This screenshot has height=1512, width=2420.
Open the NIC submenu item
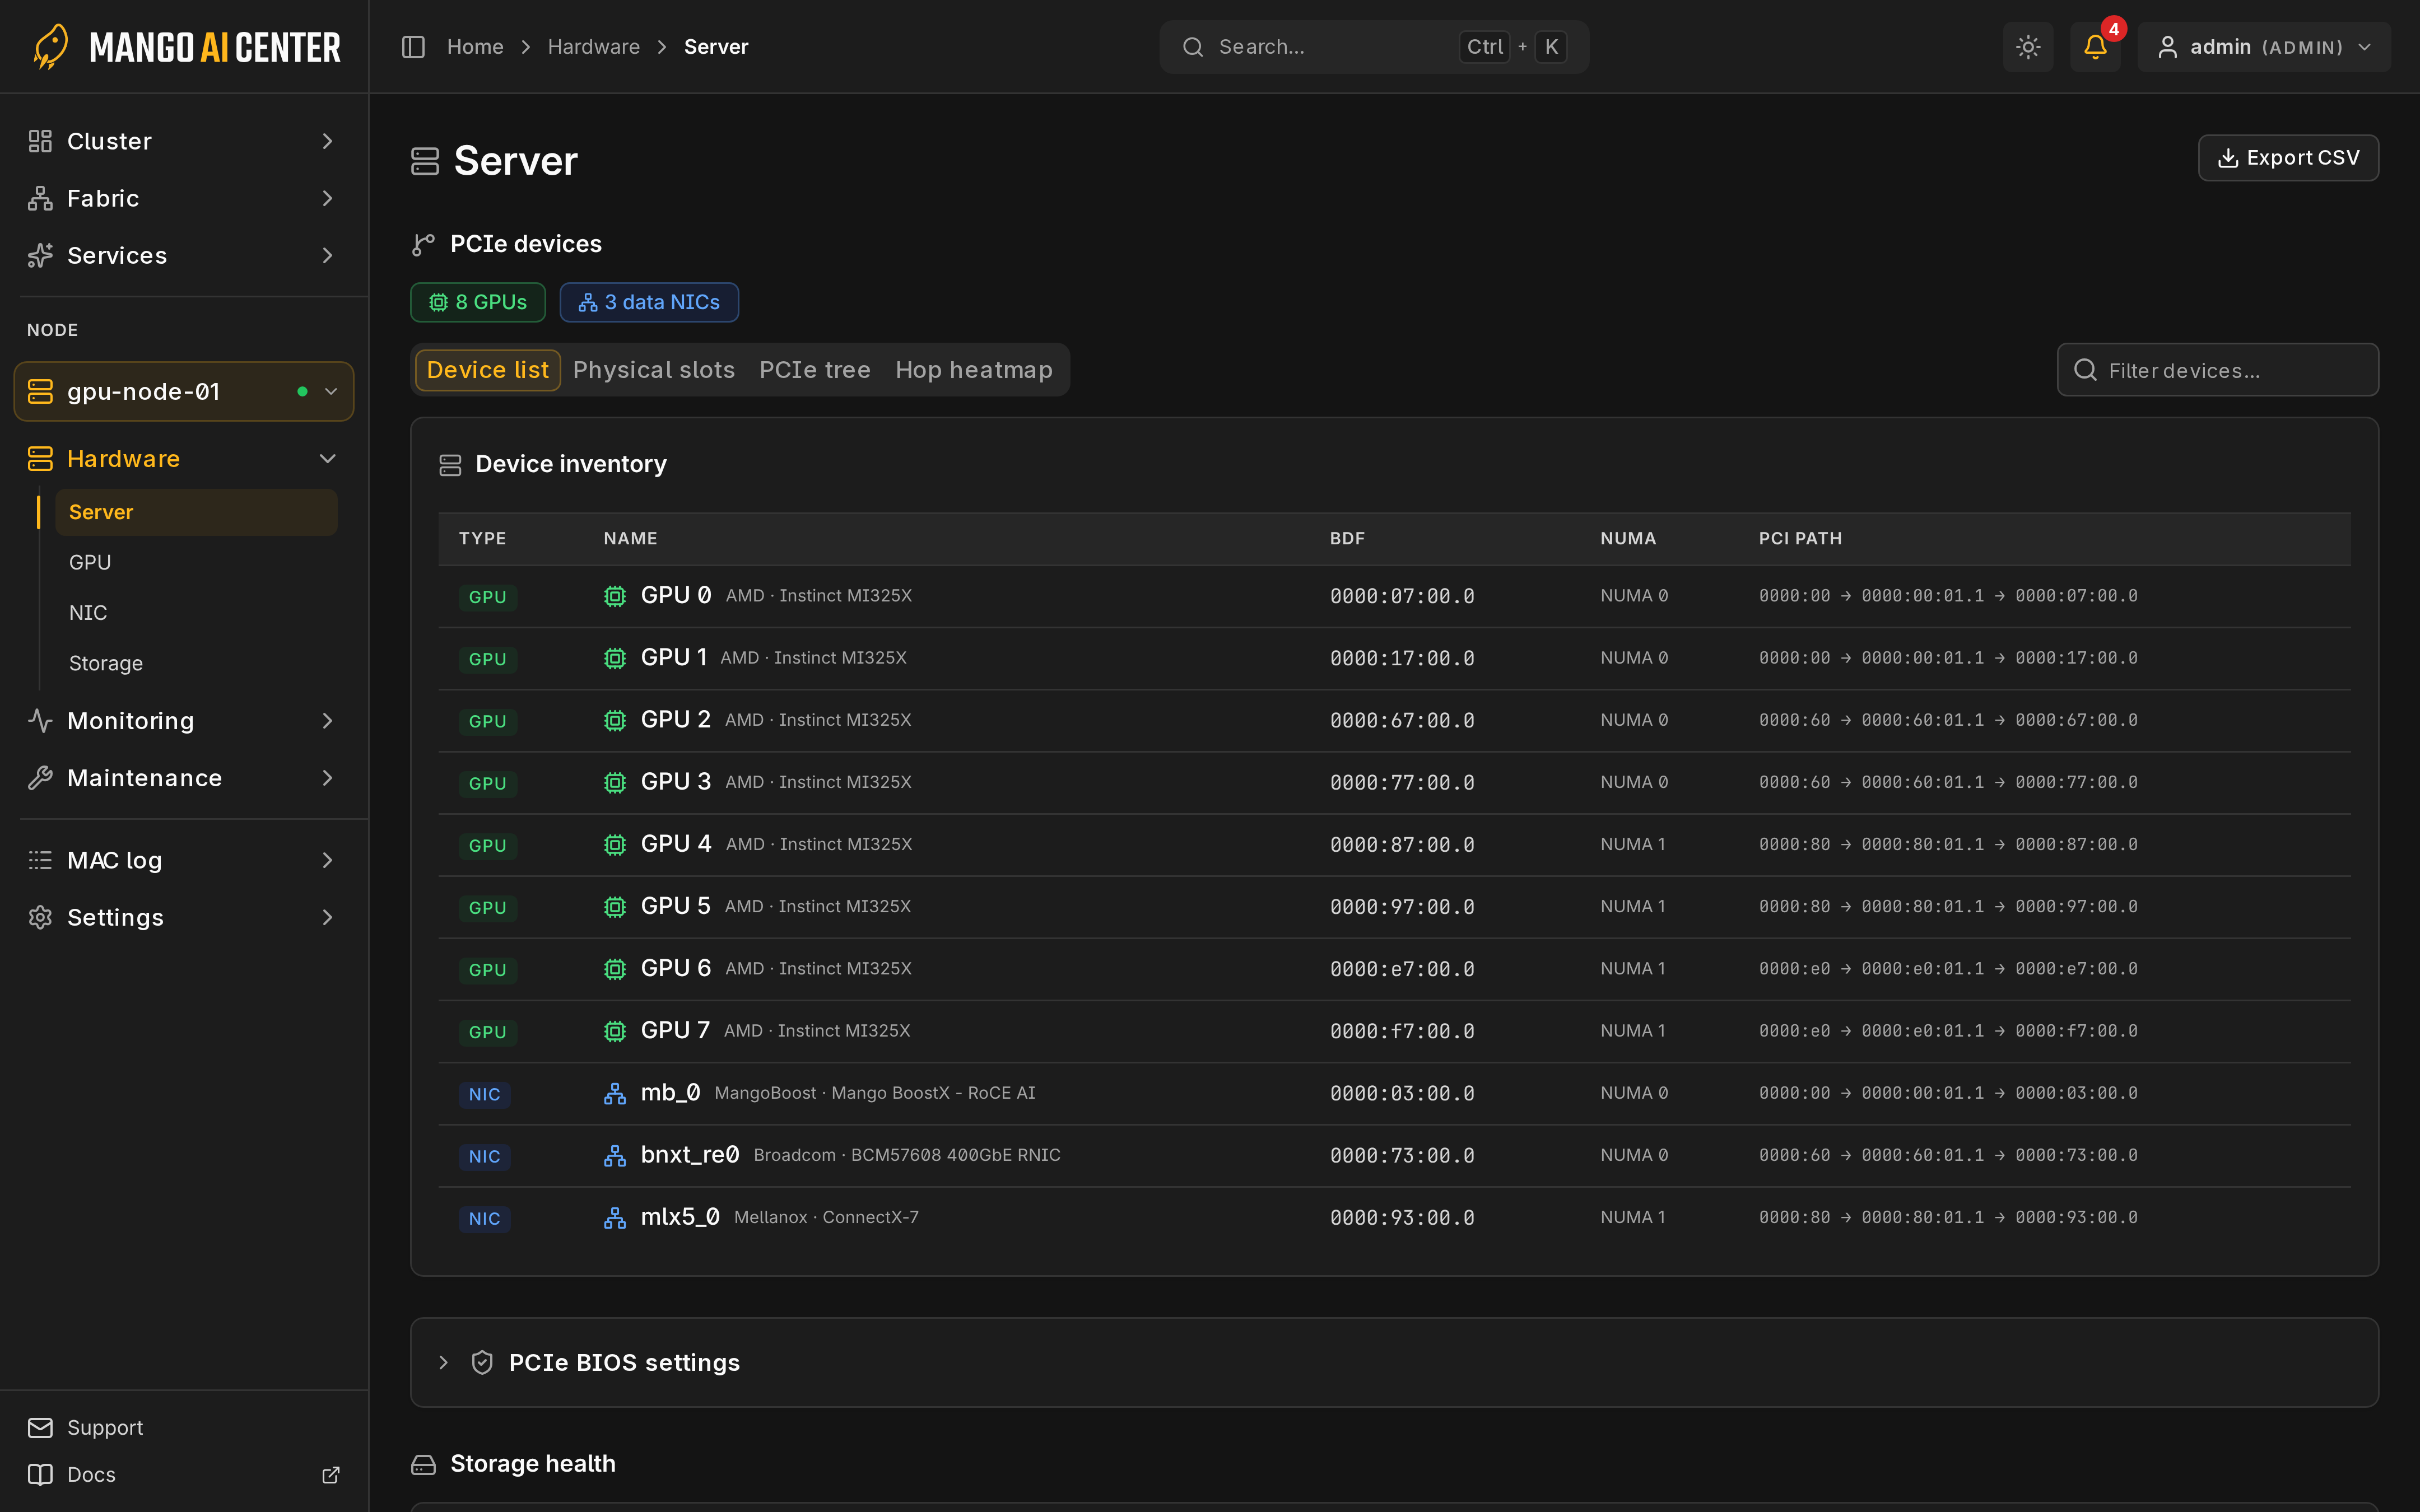196,612
